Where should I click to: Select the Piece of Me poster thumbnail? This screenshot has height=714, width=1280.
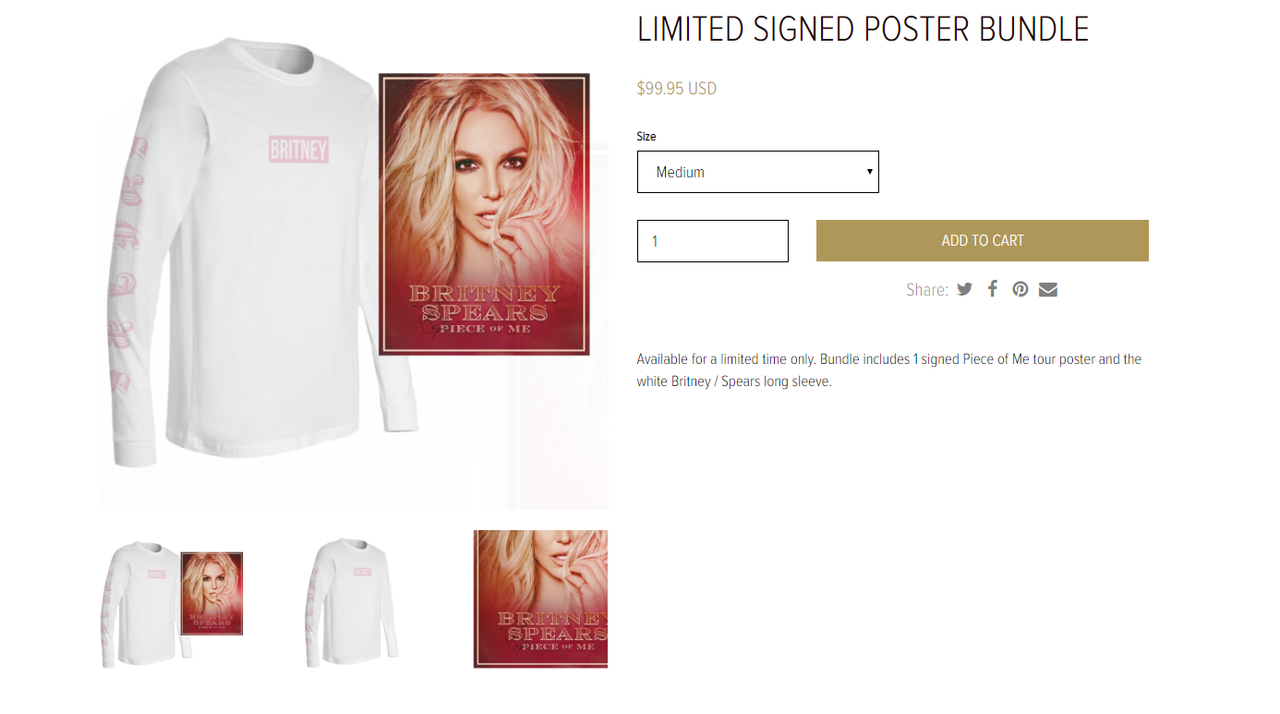[x=540, y=599]
